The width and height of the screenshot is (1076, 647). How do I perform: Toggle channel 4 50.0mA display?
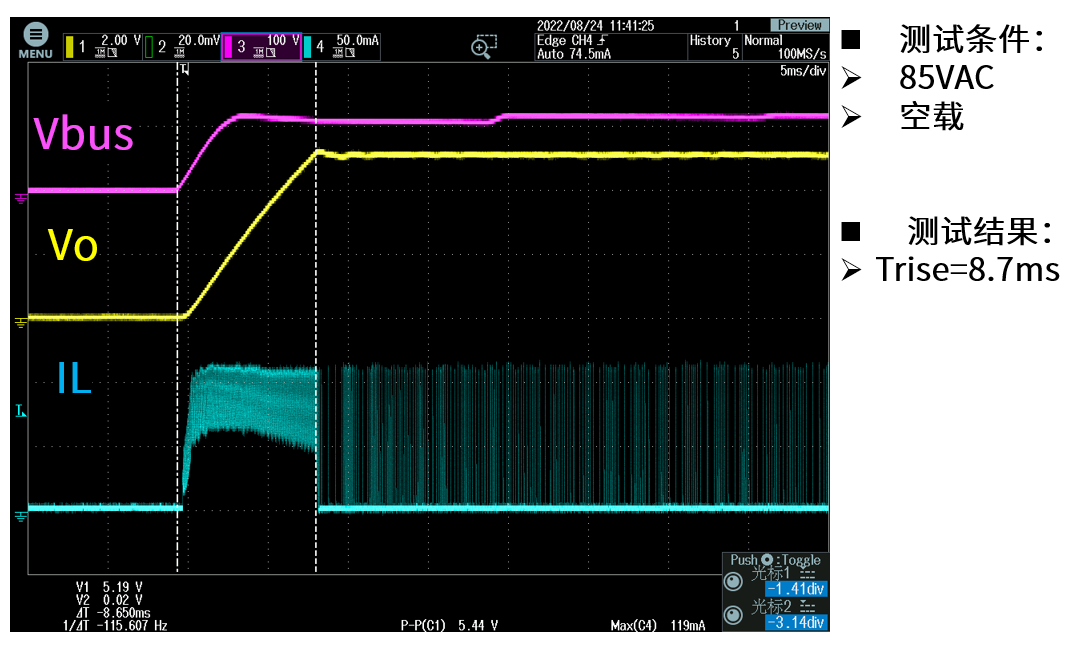tap(341, 46)
